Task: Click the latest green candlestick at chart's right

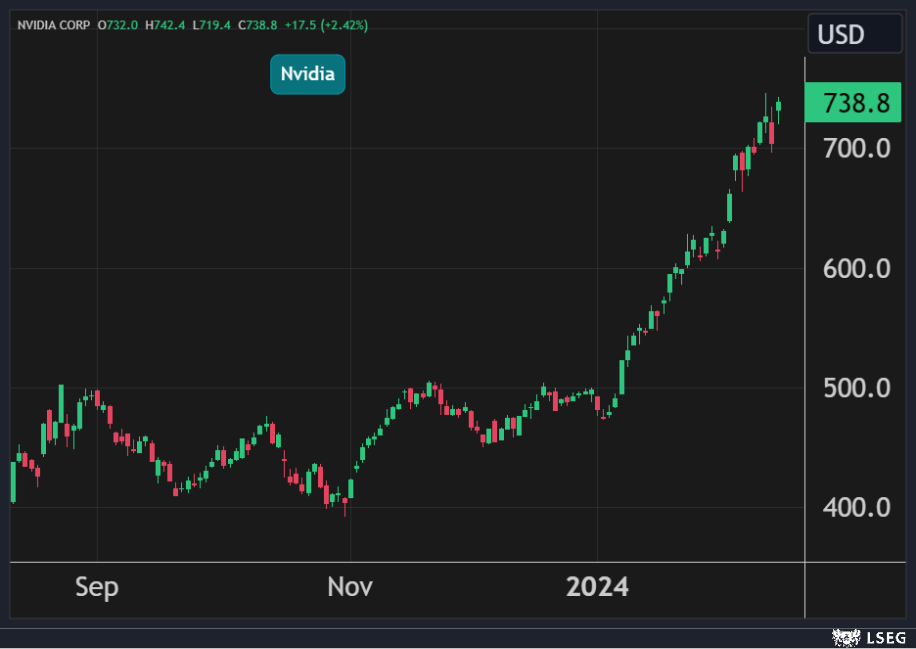Action: tap(778, 106)
